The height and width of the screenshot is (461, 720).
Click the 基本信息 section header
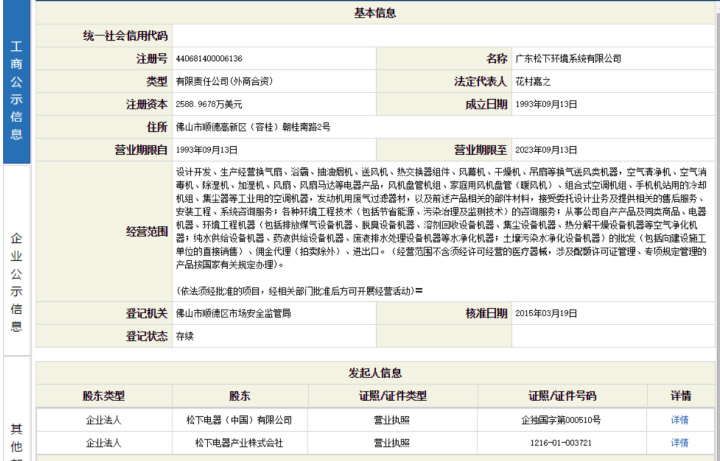[375, 13]
